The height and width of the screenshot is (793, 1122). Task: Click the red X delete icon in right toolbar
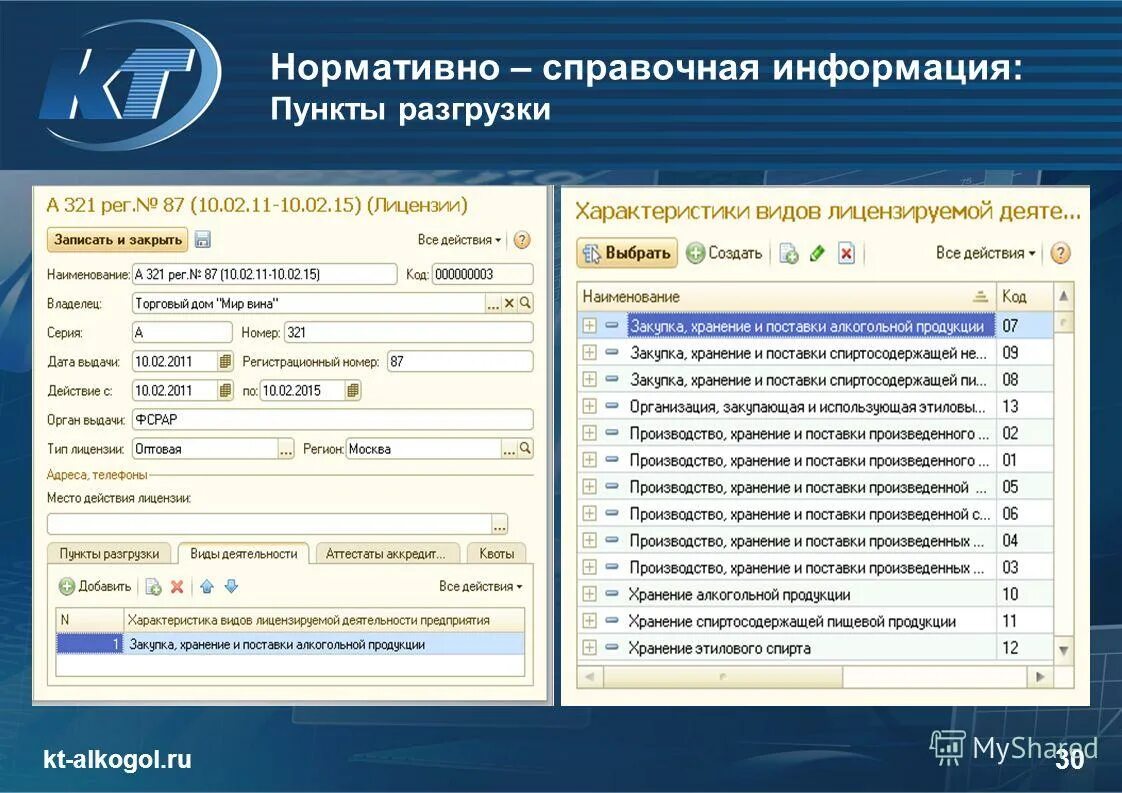(846, 253)
